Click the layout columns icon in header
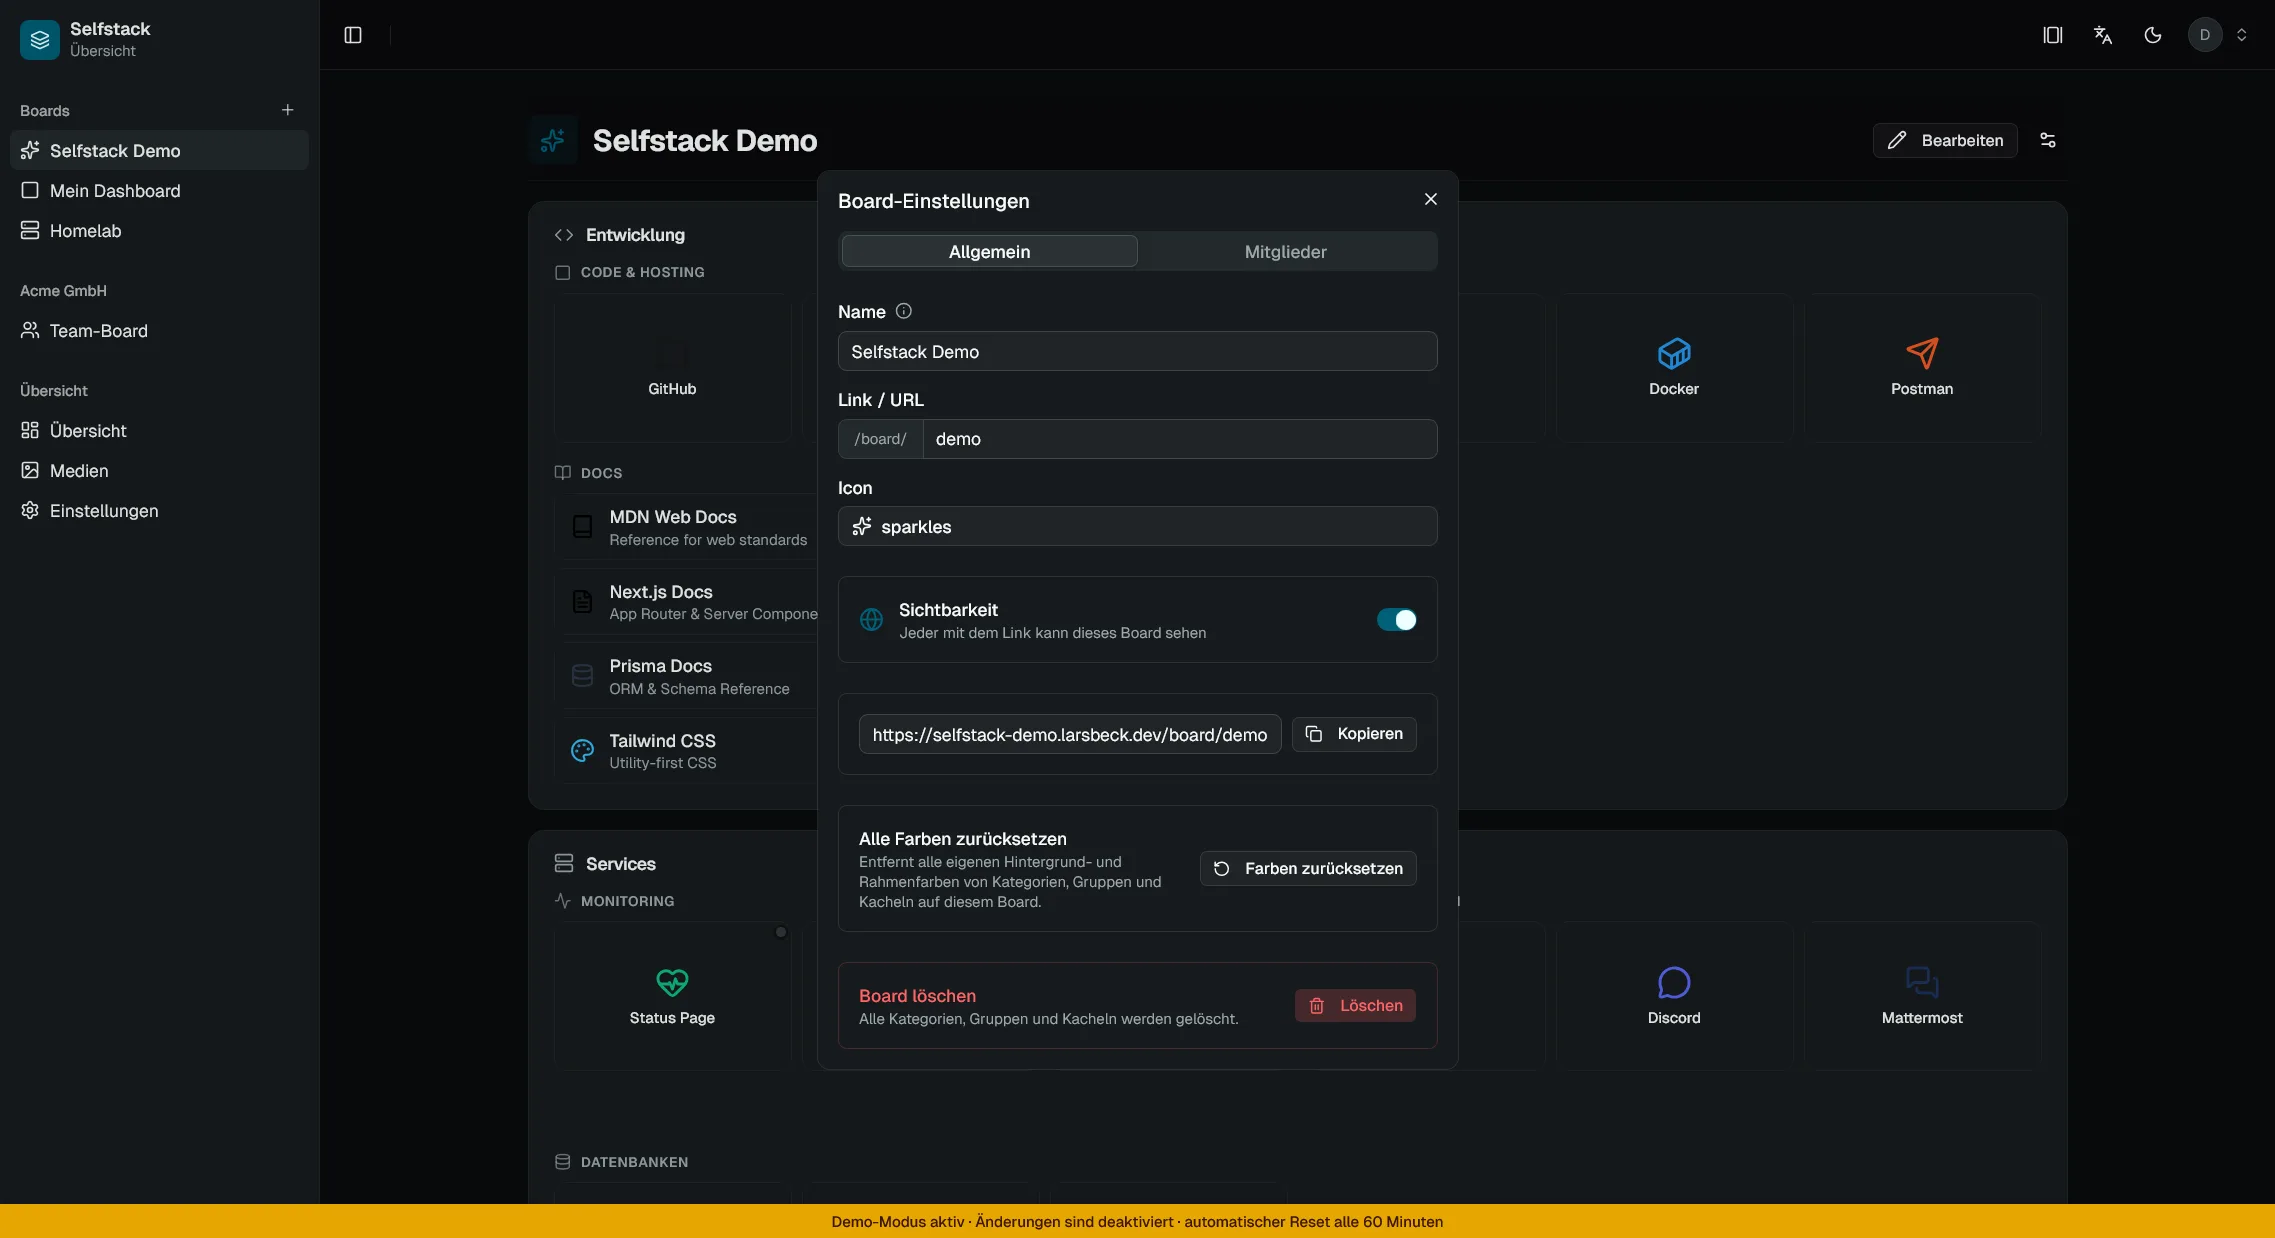Image resolution: width=2275 pixels, height=1238 pixels. (x=2053, y=35)
